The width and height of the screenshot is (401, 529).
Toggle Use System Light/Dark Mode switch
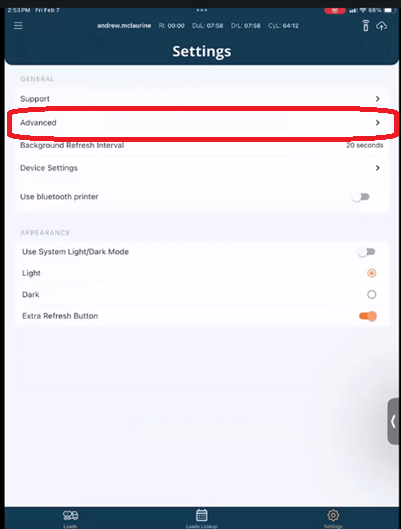pyautogui.click(x=367, y=252)
